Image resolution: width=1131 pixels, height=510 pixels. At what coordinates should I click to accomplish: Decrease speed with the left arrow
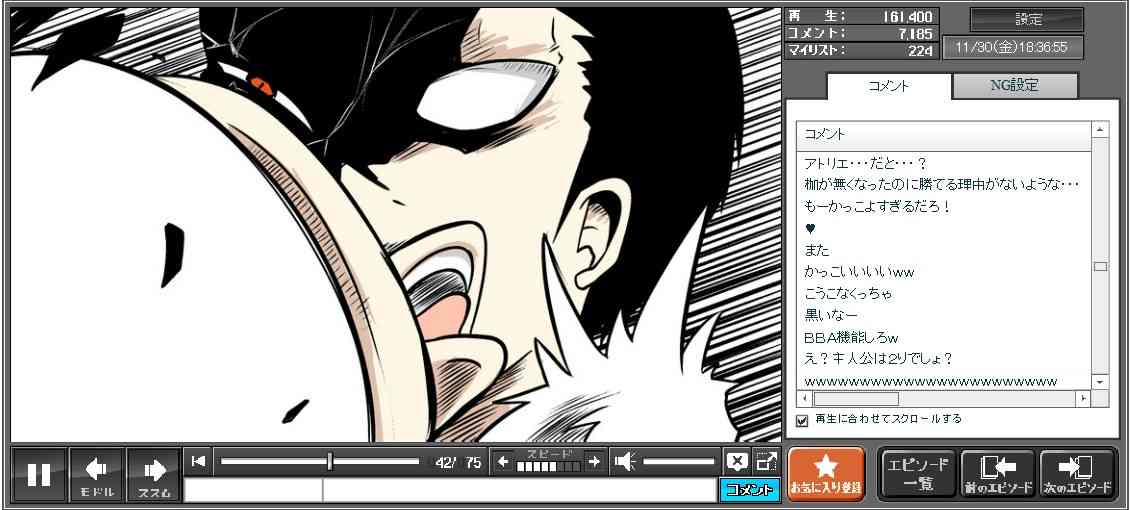pos(503,461)
